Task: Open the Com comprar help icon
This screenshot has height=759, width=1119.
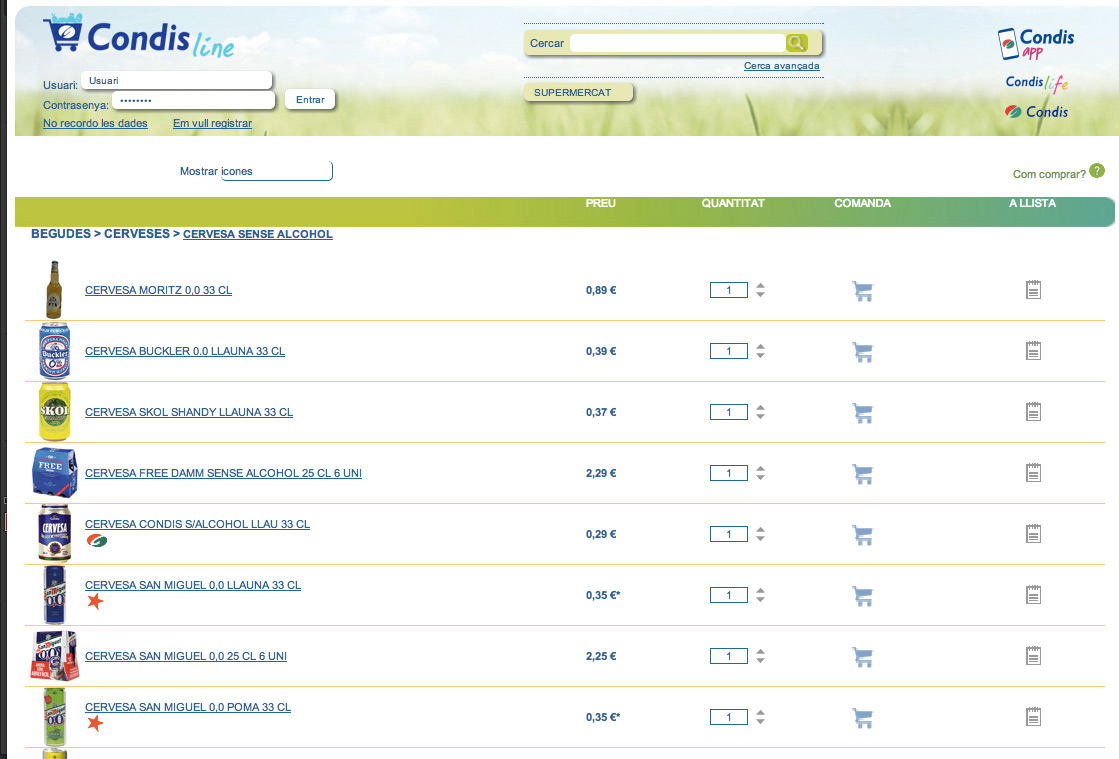Action: [x=1097, y=171]
